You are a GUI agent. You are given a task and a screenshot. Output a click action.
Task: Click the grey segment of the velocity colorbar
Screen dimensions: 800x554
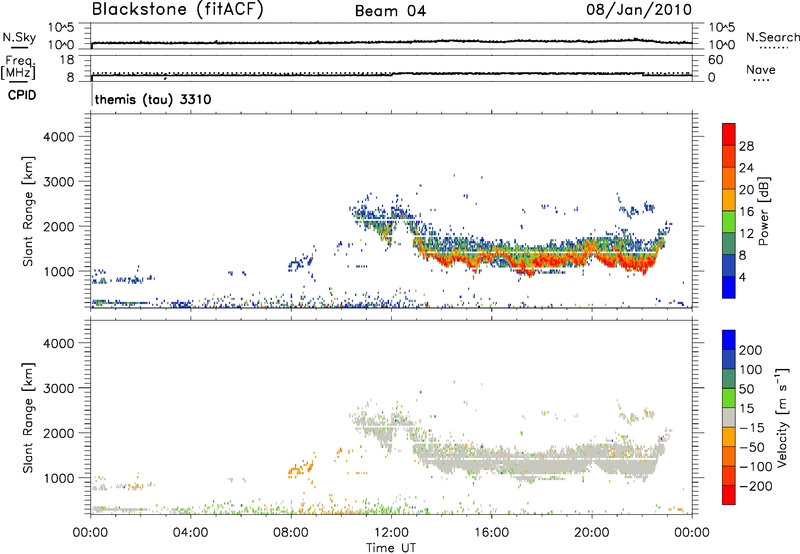point(729,417)
